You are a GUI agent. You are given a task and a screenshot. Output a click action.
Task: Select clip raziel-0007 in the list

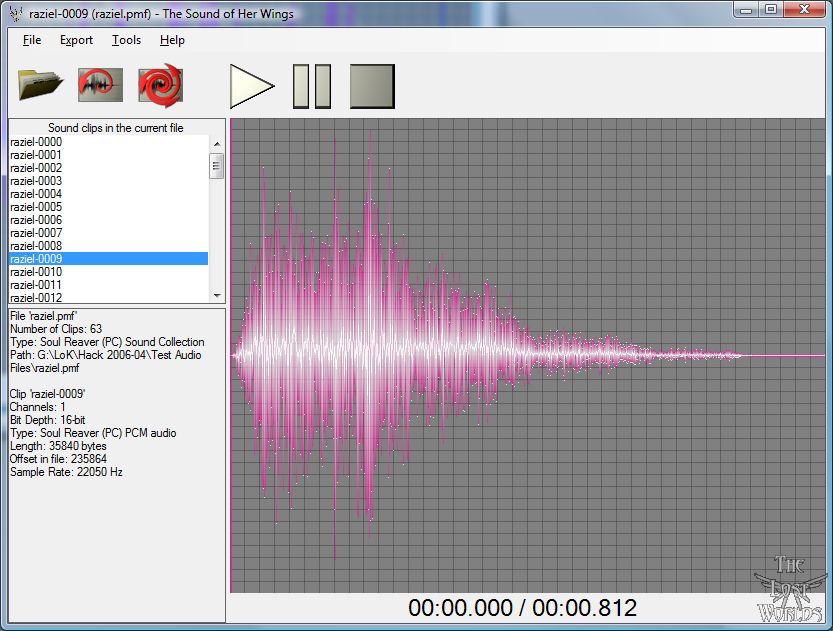coord(109,233)
